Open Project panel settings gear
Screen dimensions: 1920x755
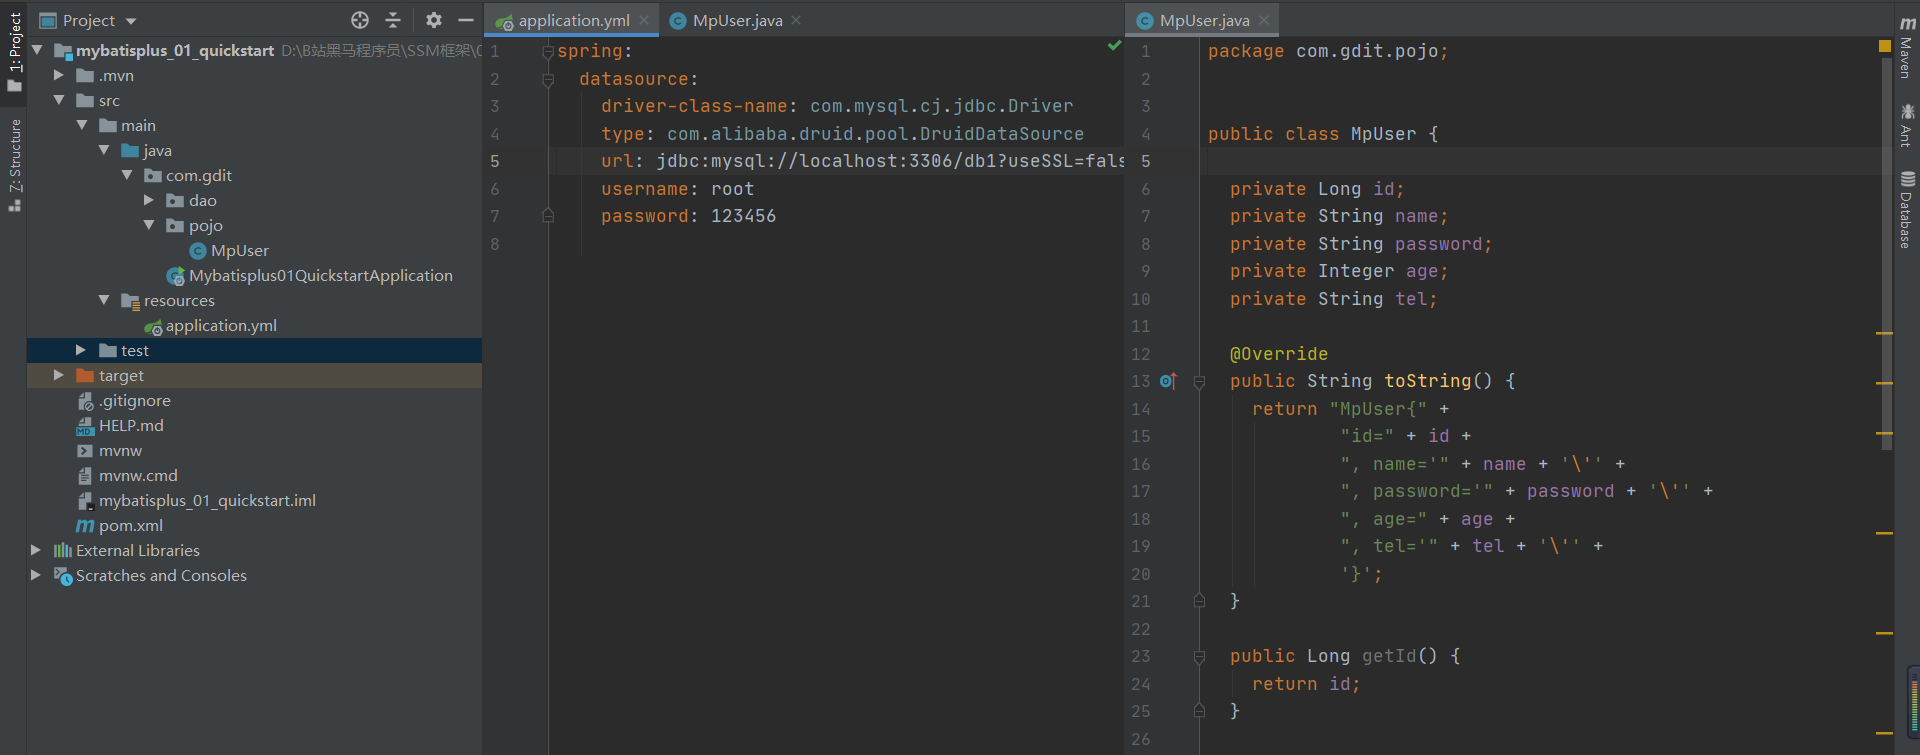[433, 20]
